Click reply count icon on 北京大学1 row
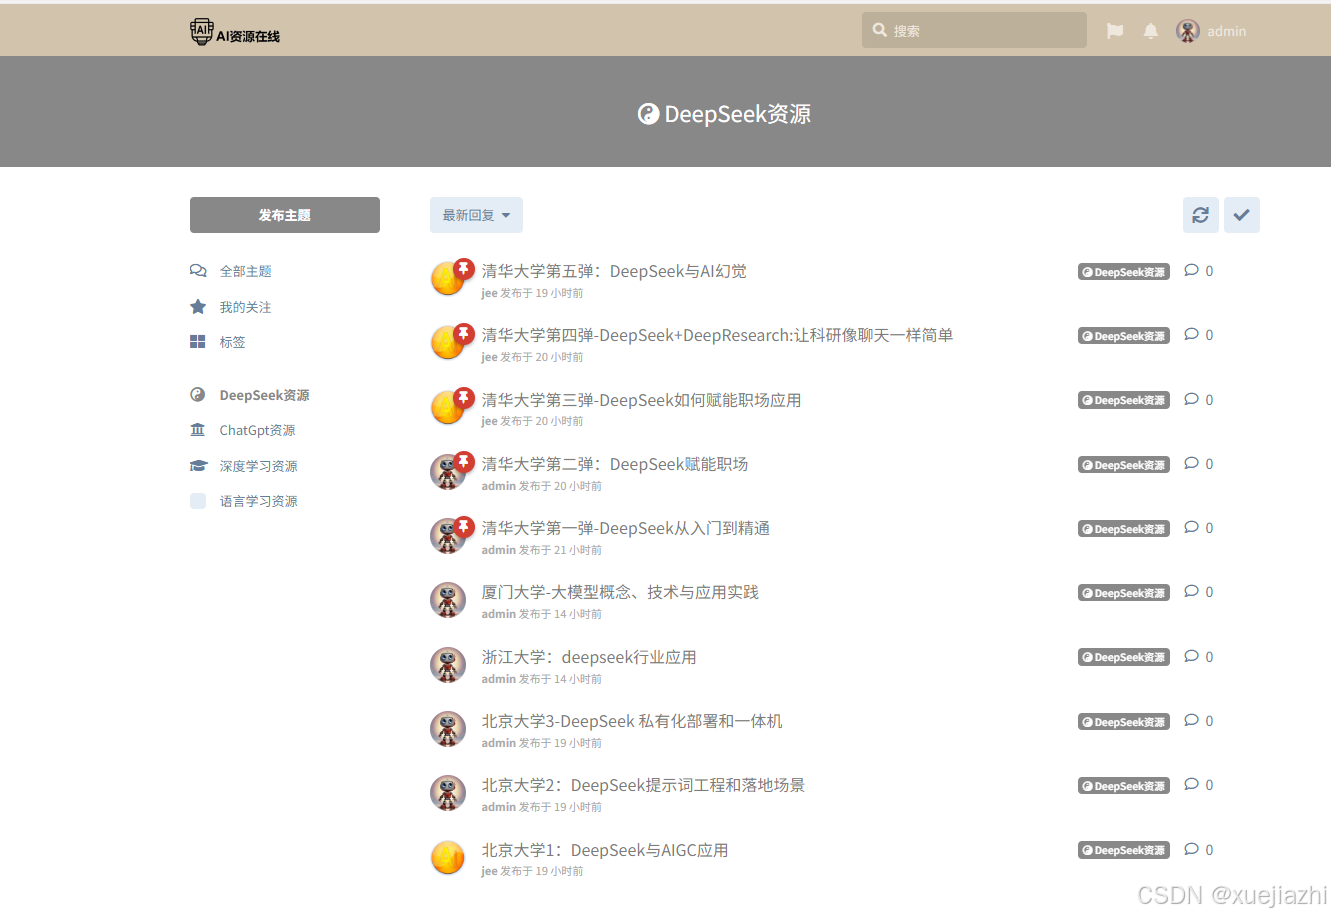The height and width of the screenshot is (917, 1331). click(x=1191, y=849)
